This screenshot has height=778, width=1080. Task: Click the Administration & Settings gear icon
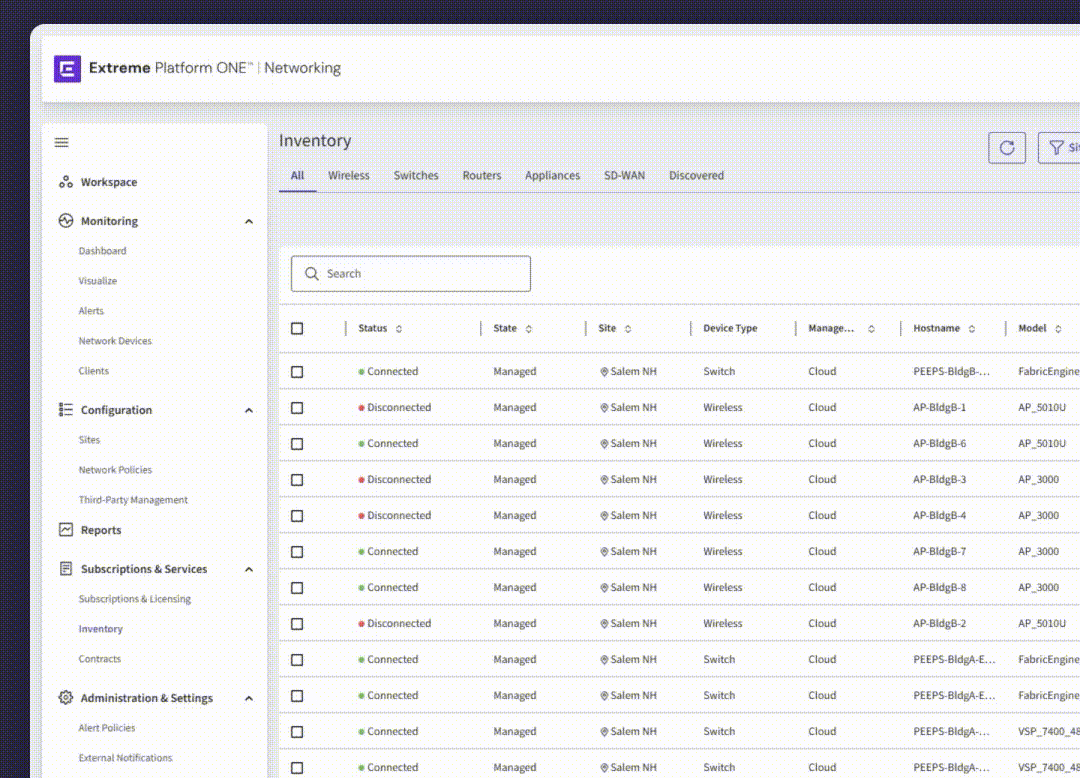tap(65, 697)
